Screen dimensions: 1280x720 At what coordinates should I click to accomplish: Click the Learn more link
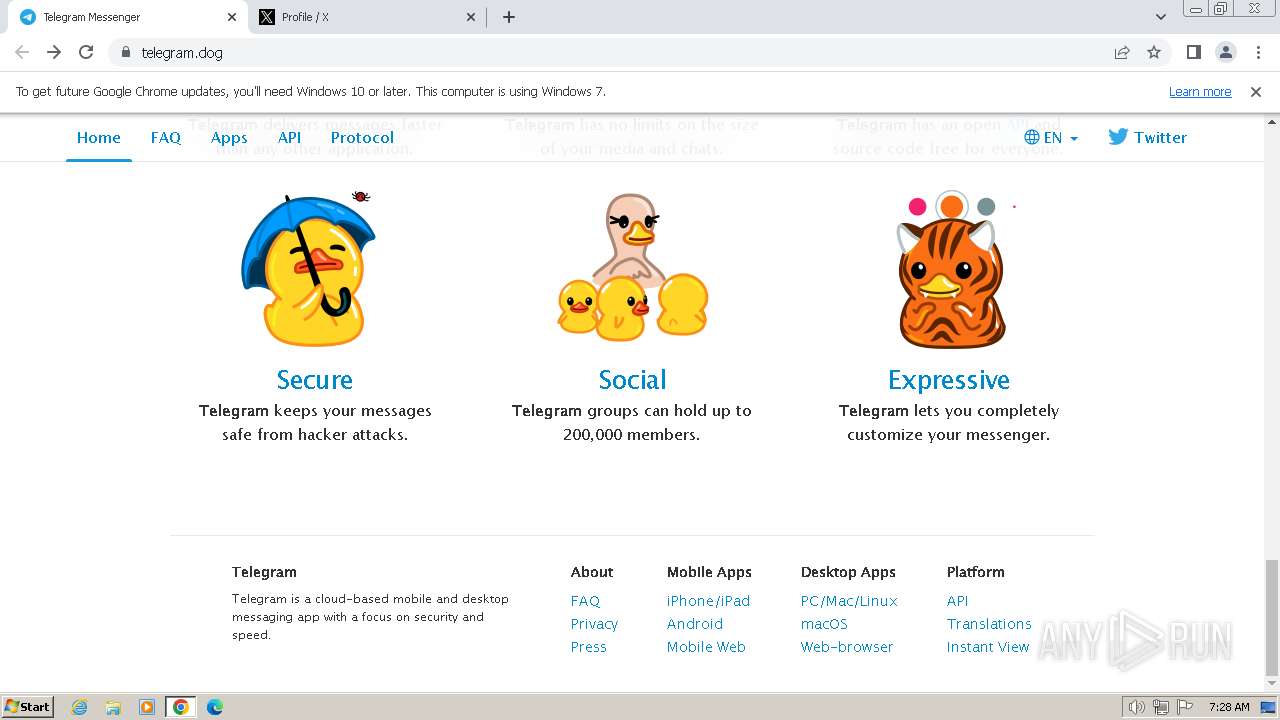point(1200,91)
